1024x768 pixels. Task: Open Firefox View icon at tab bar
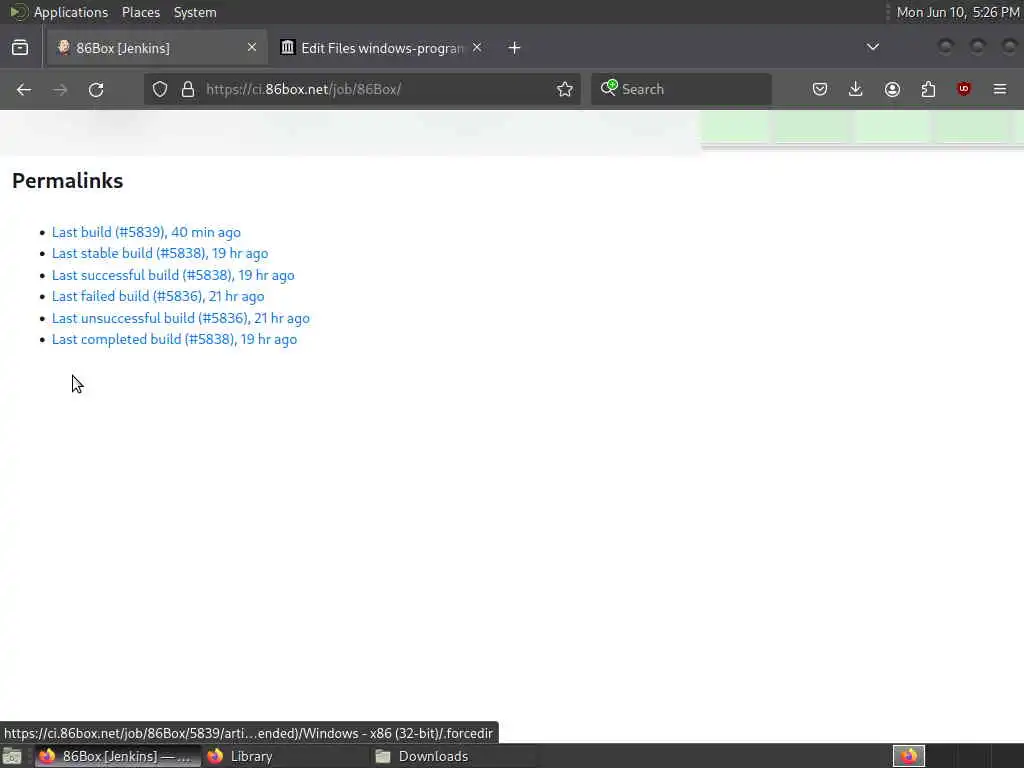click(20, 48)
